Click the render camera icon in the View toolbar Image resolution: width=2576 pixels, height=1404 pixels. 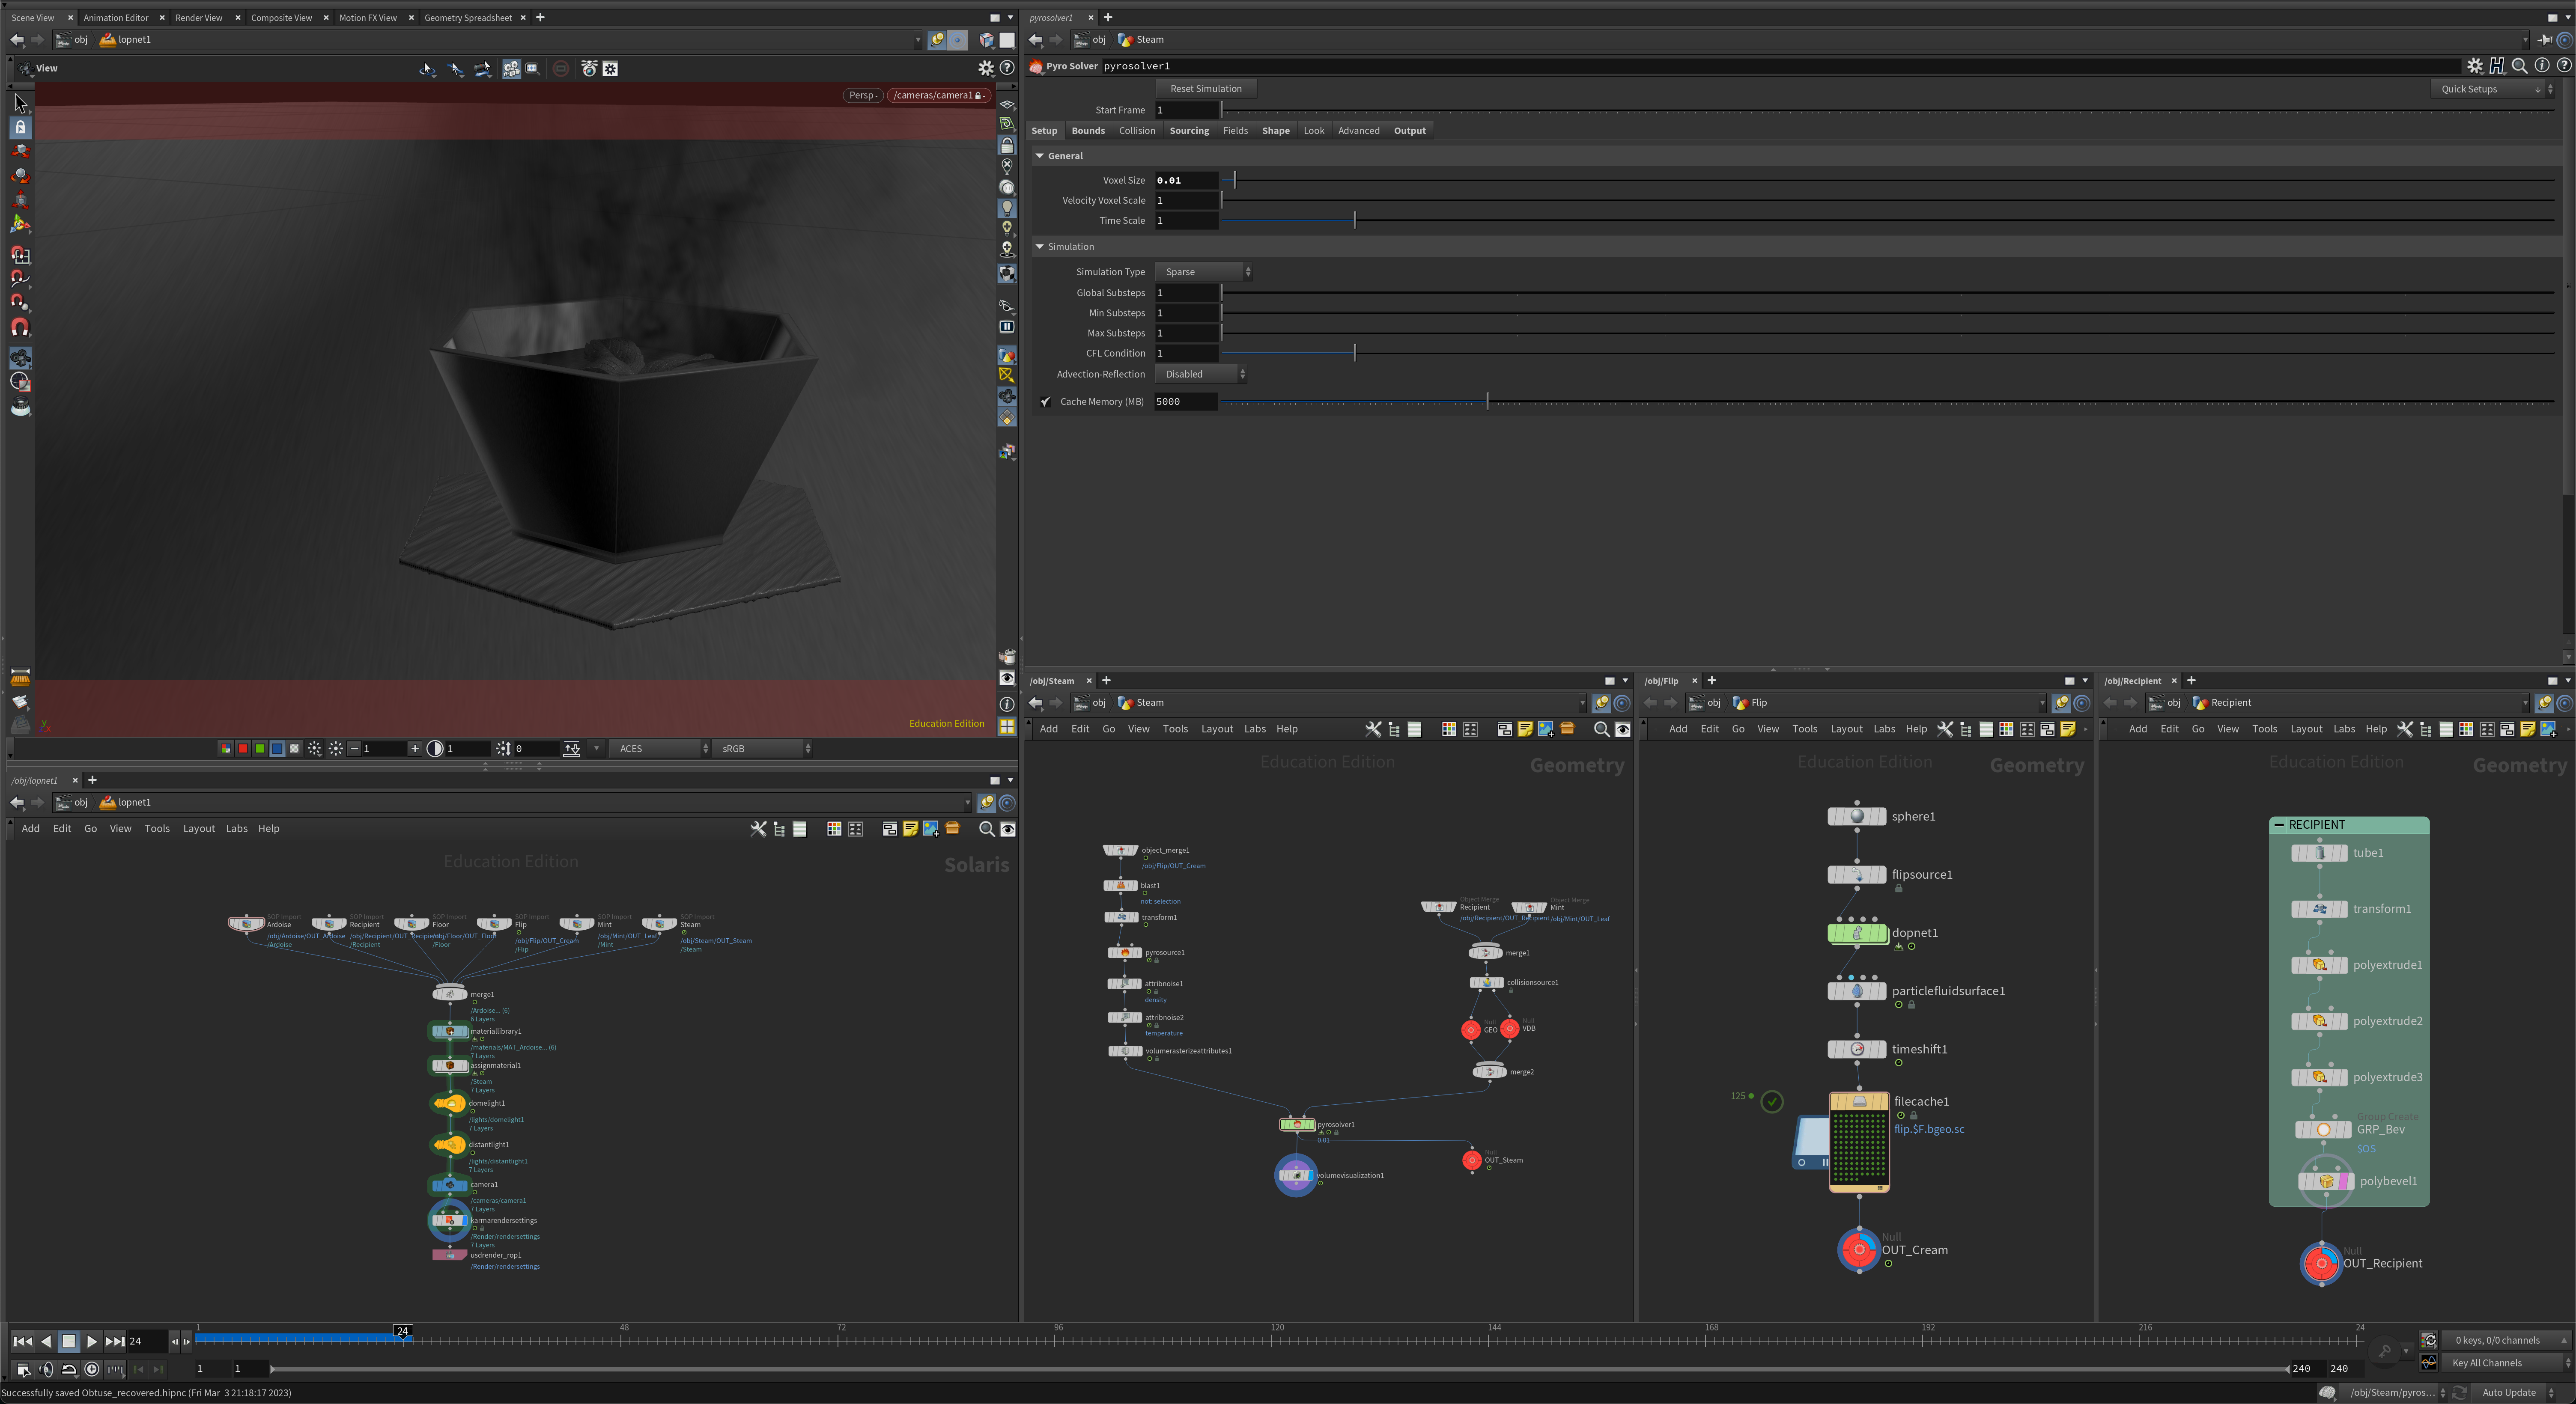tap(511, 68)
